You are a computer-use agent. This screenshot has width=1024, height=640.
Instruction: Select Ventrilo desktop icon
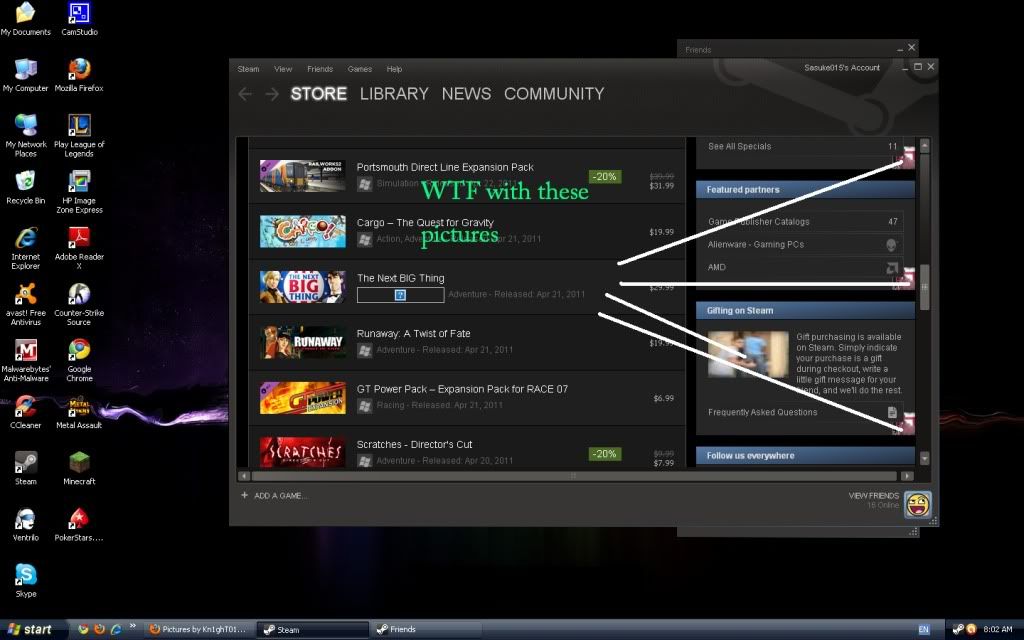click(x=25, y=525)
